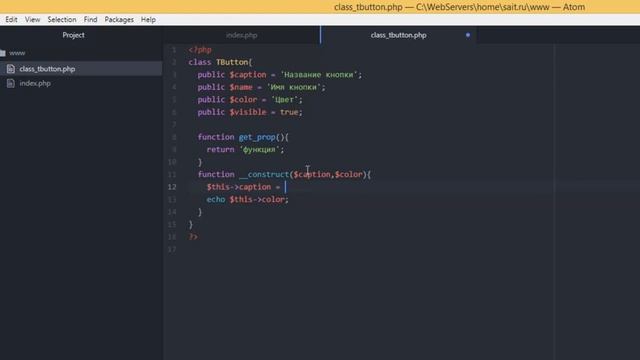Click the Project panel header

coord(73,35)
